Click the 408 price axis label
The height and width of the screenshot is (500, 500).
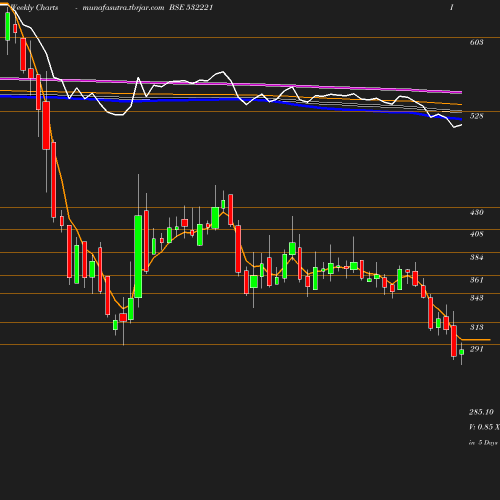(476, 234)
